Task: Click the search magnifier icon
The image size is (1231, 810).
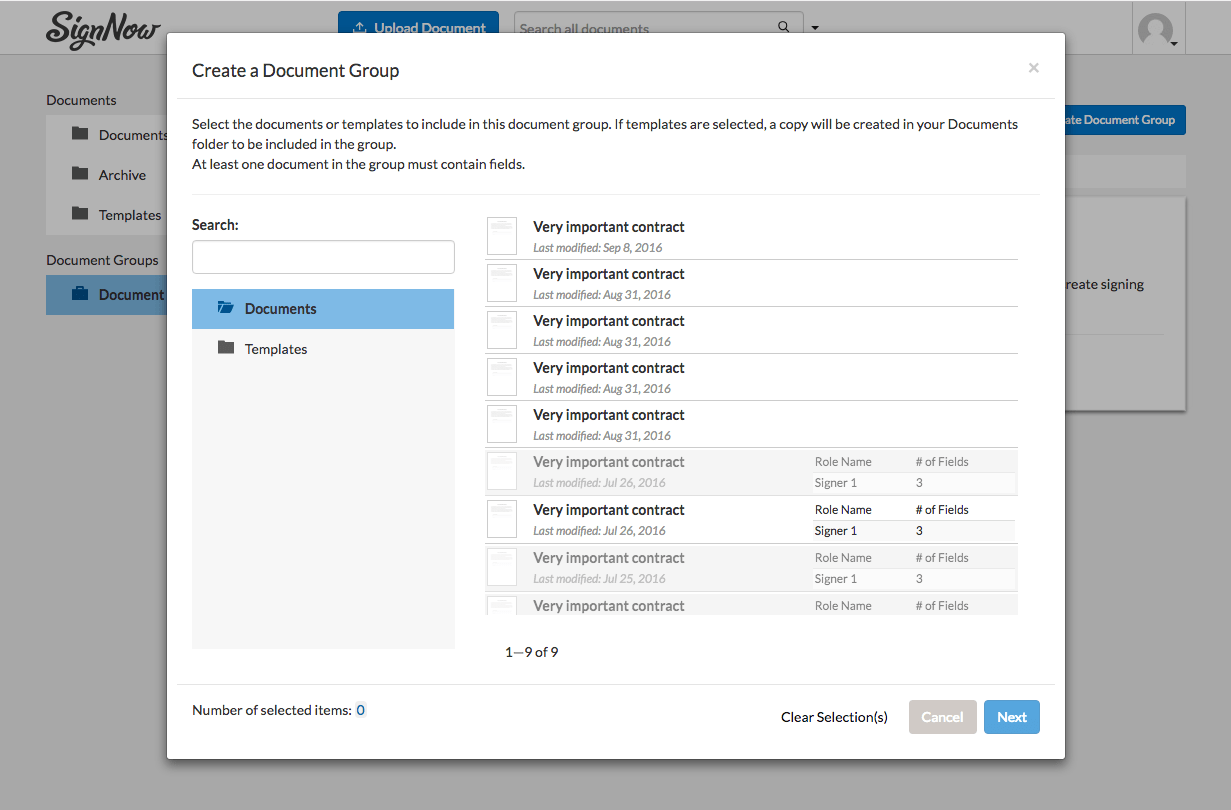Action: 784,27
